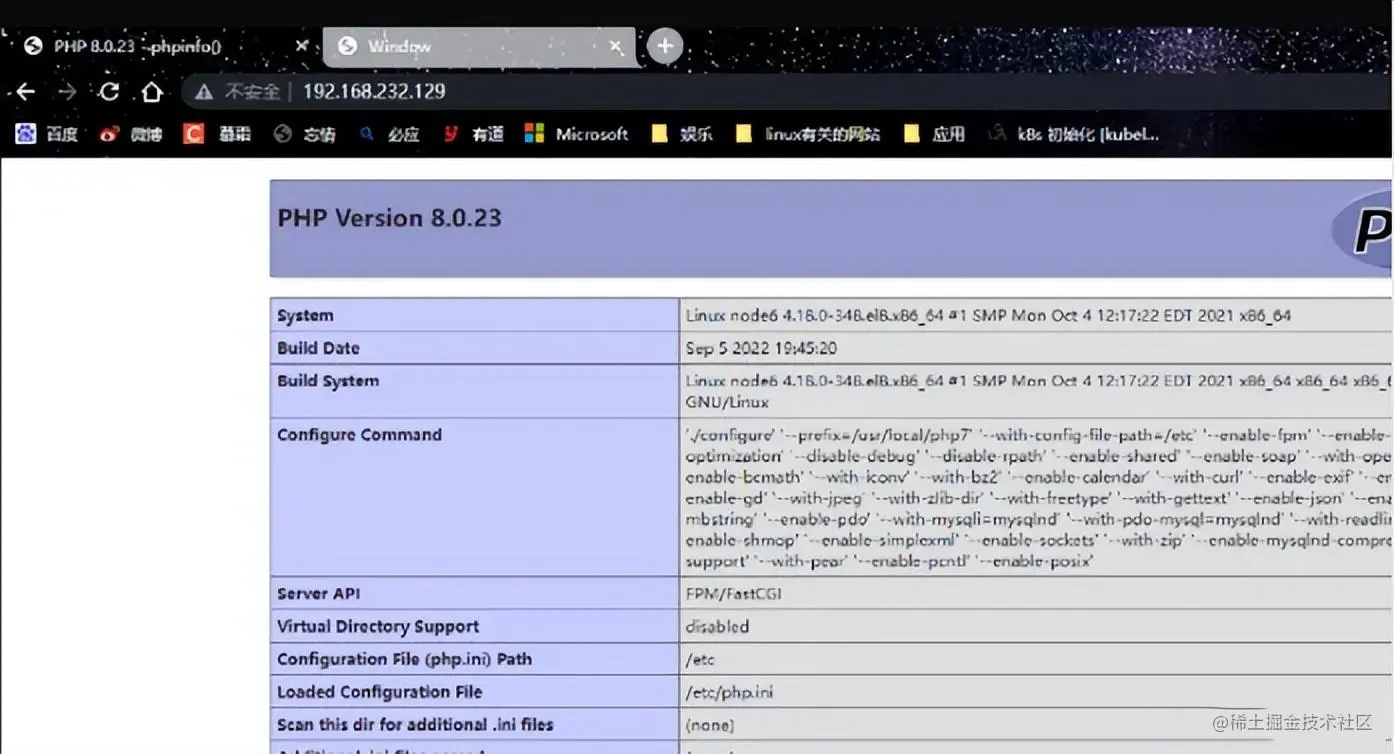Open the 必应 search bookmark

(x=389, y=134)
